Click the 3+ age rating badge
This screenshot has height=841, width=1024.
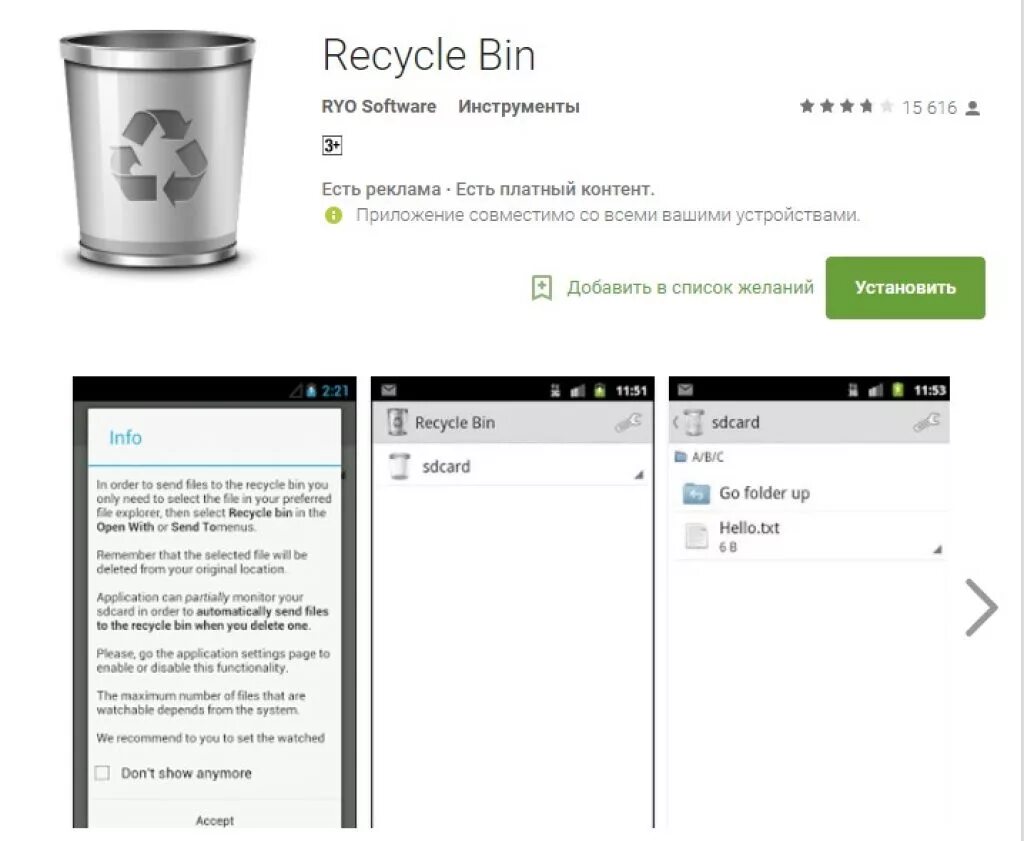[x=332, y=145]
